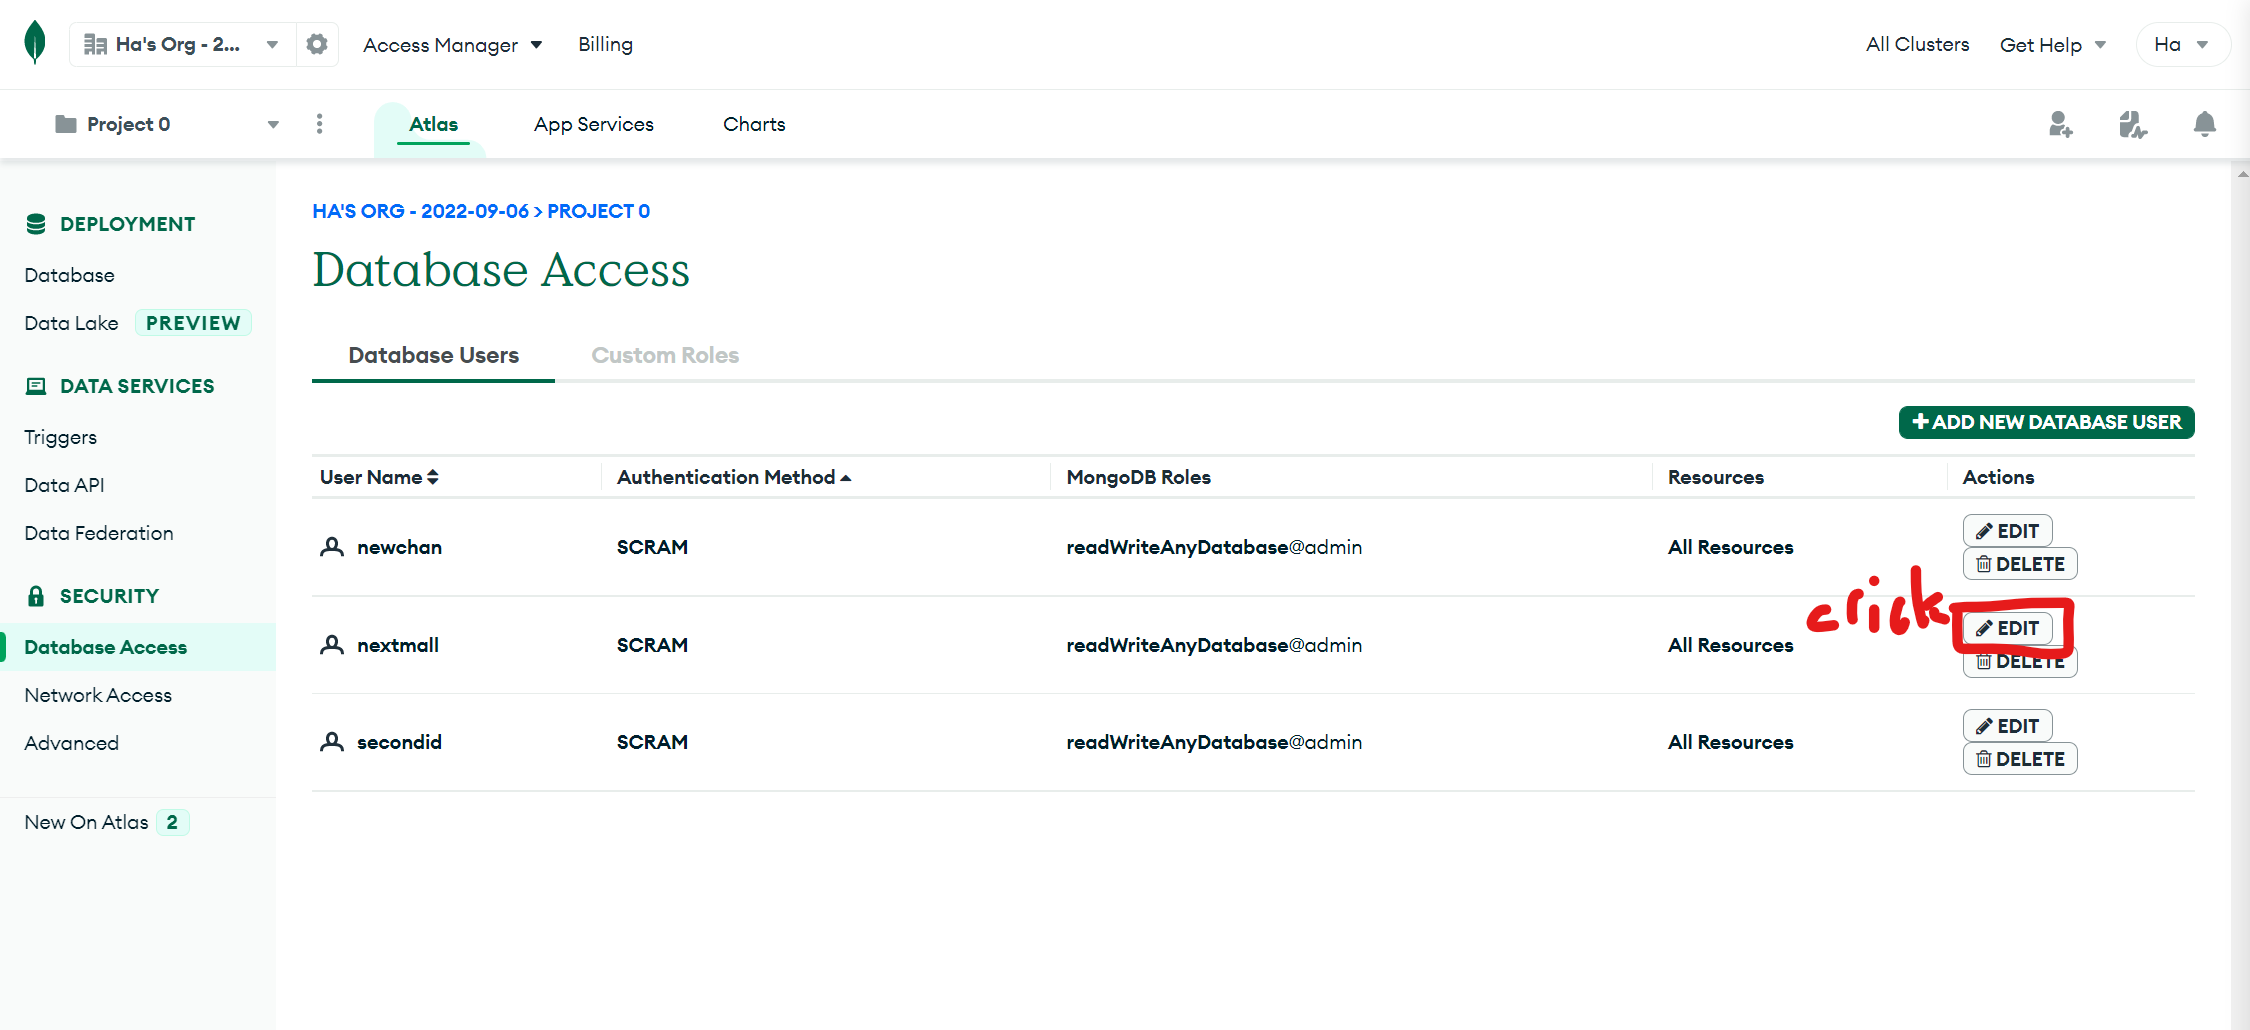The height and width of the screenshot is (1030, 2250).
Task: Click the New On Atlas count badge
Action: (x=172, y=822)
